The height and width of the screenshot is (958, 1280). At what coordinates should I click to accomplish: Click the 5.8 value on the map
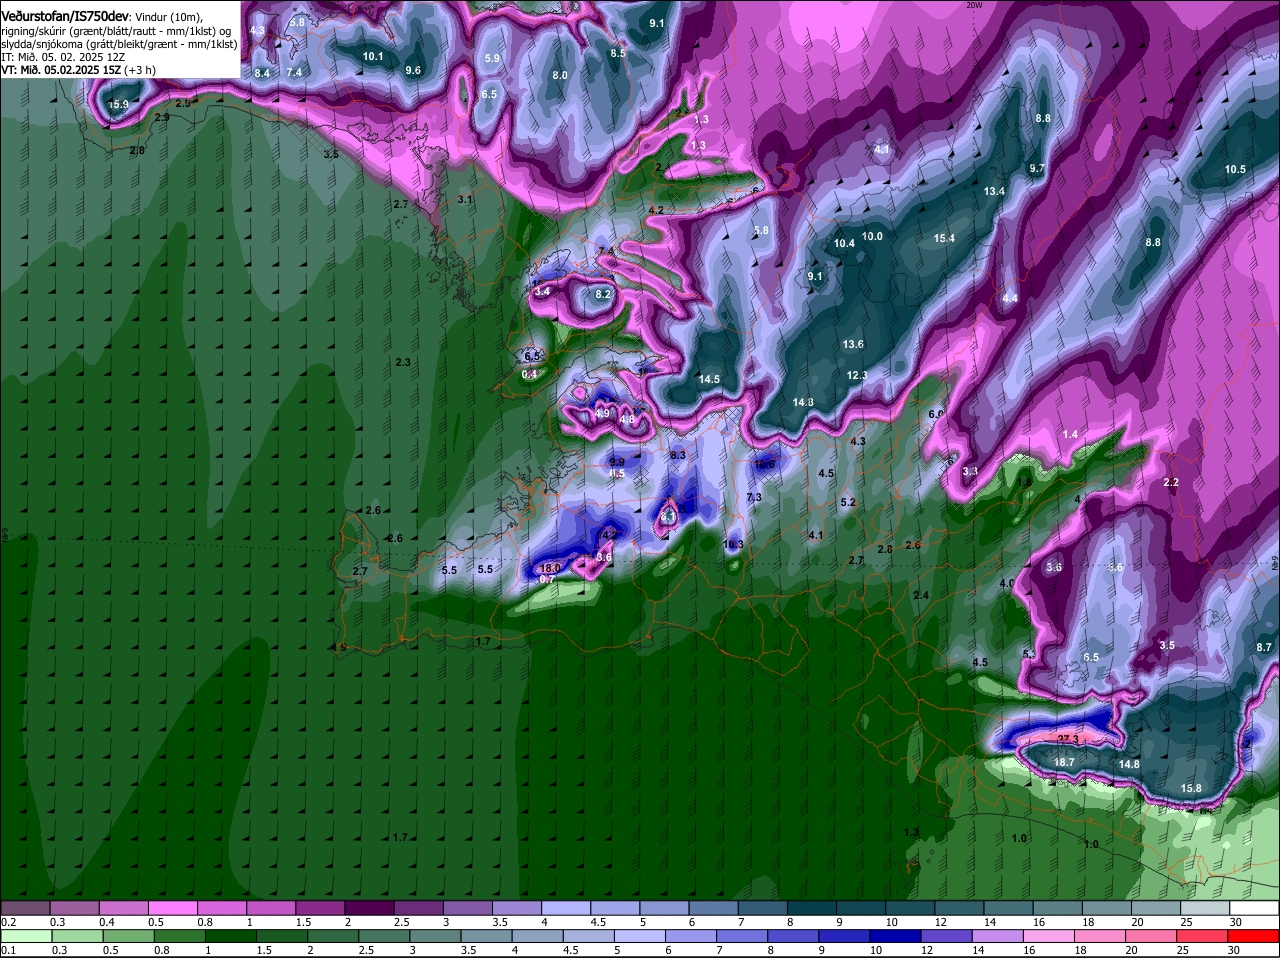[761, 230]
